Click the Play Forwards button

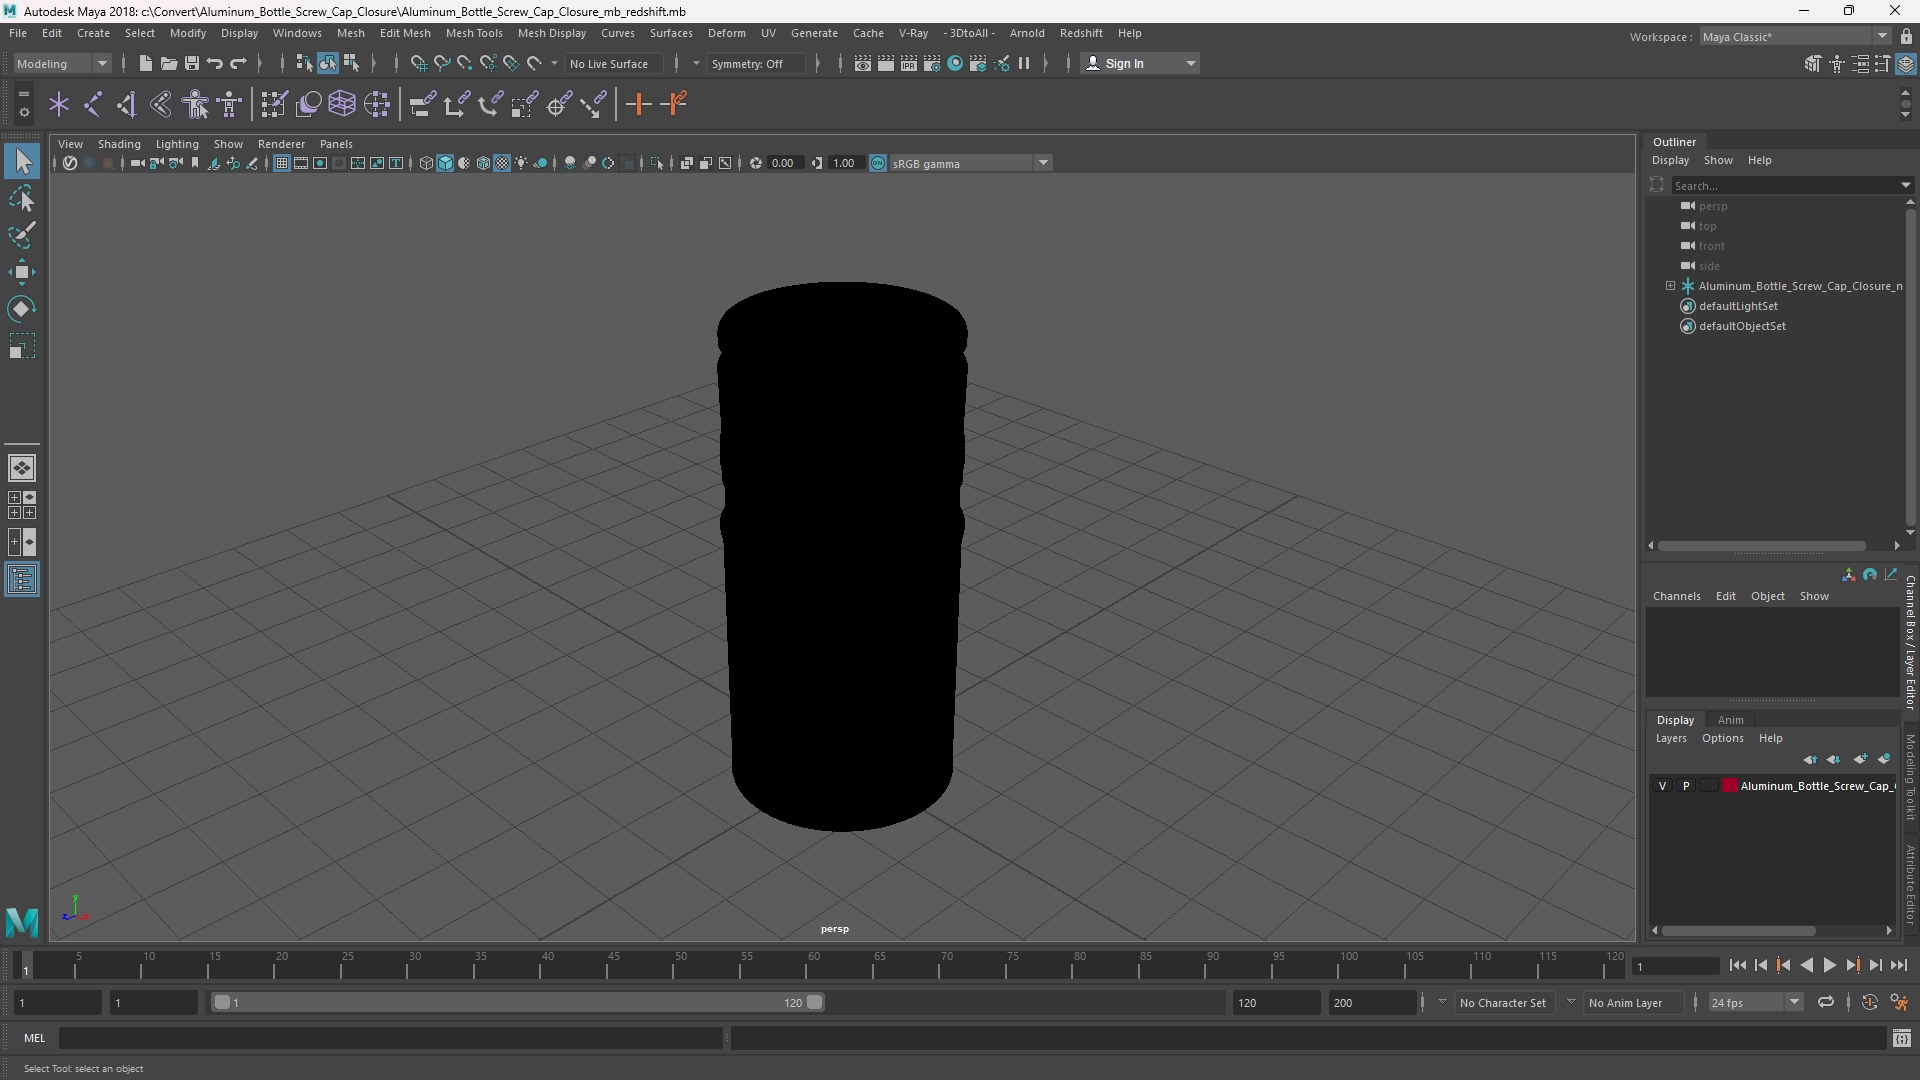coord(1829,966)
